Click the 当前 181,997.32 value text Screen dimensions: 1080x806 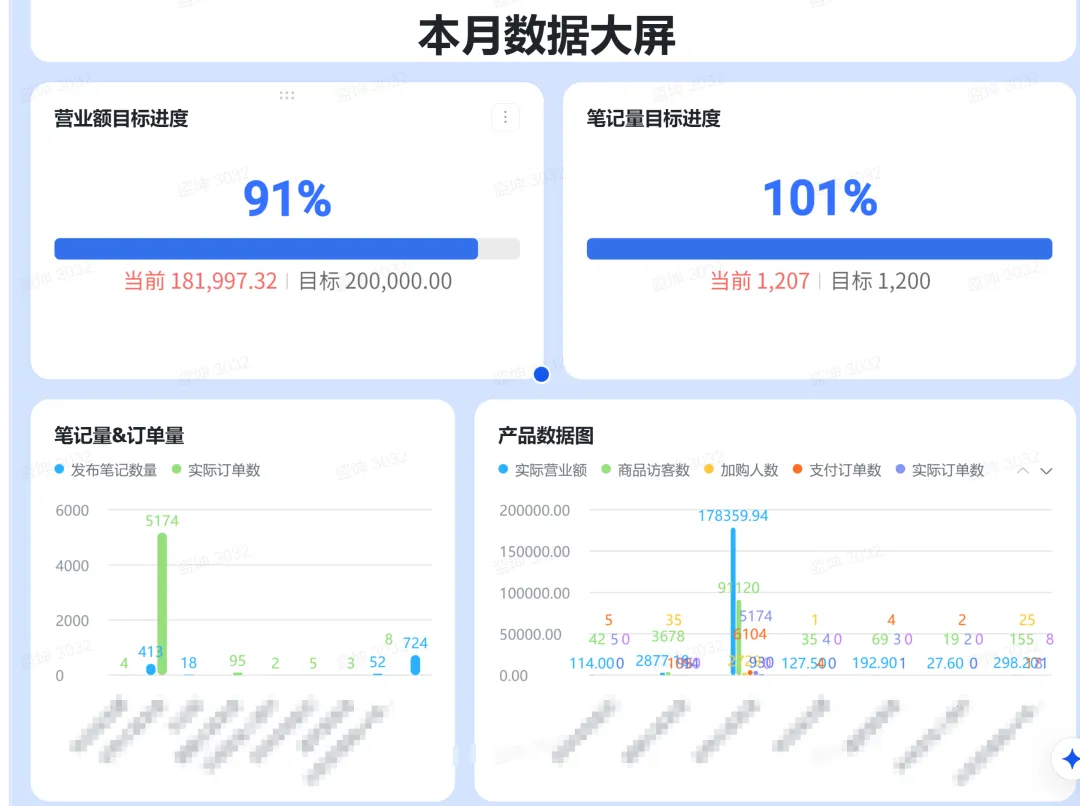pos(200,281)
